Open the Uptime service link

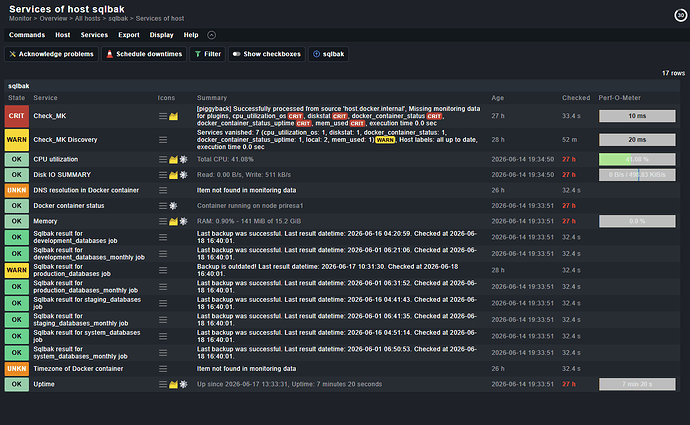coord(44,385)
